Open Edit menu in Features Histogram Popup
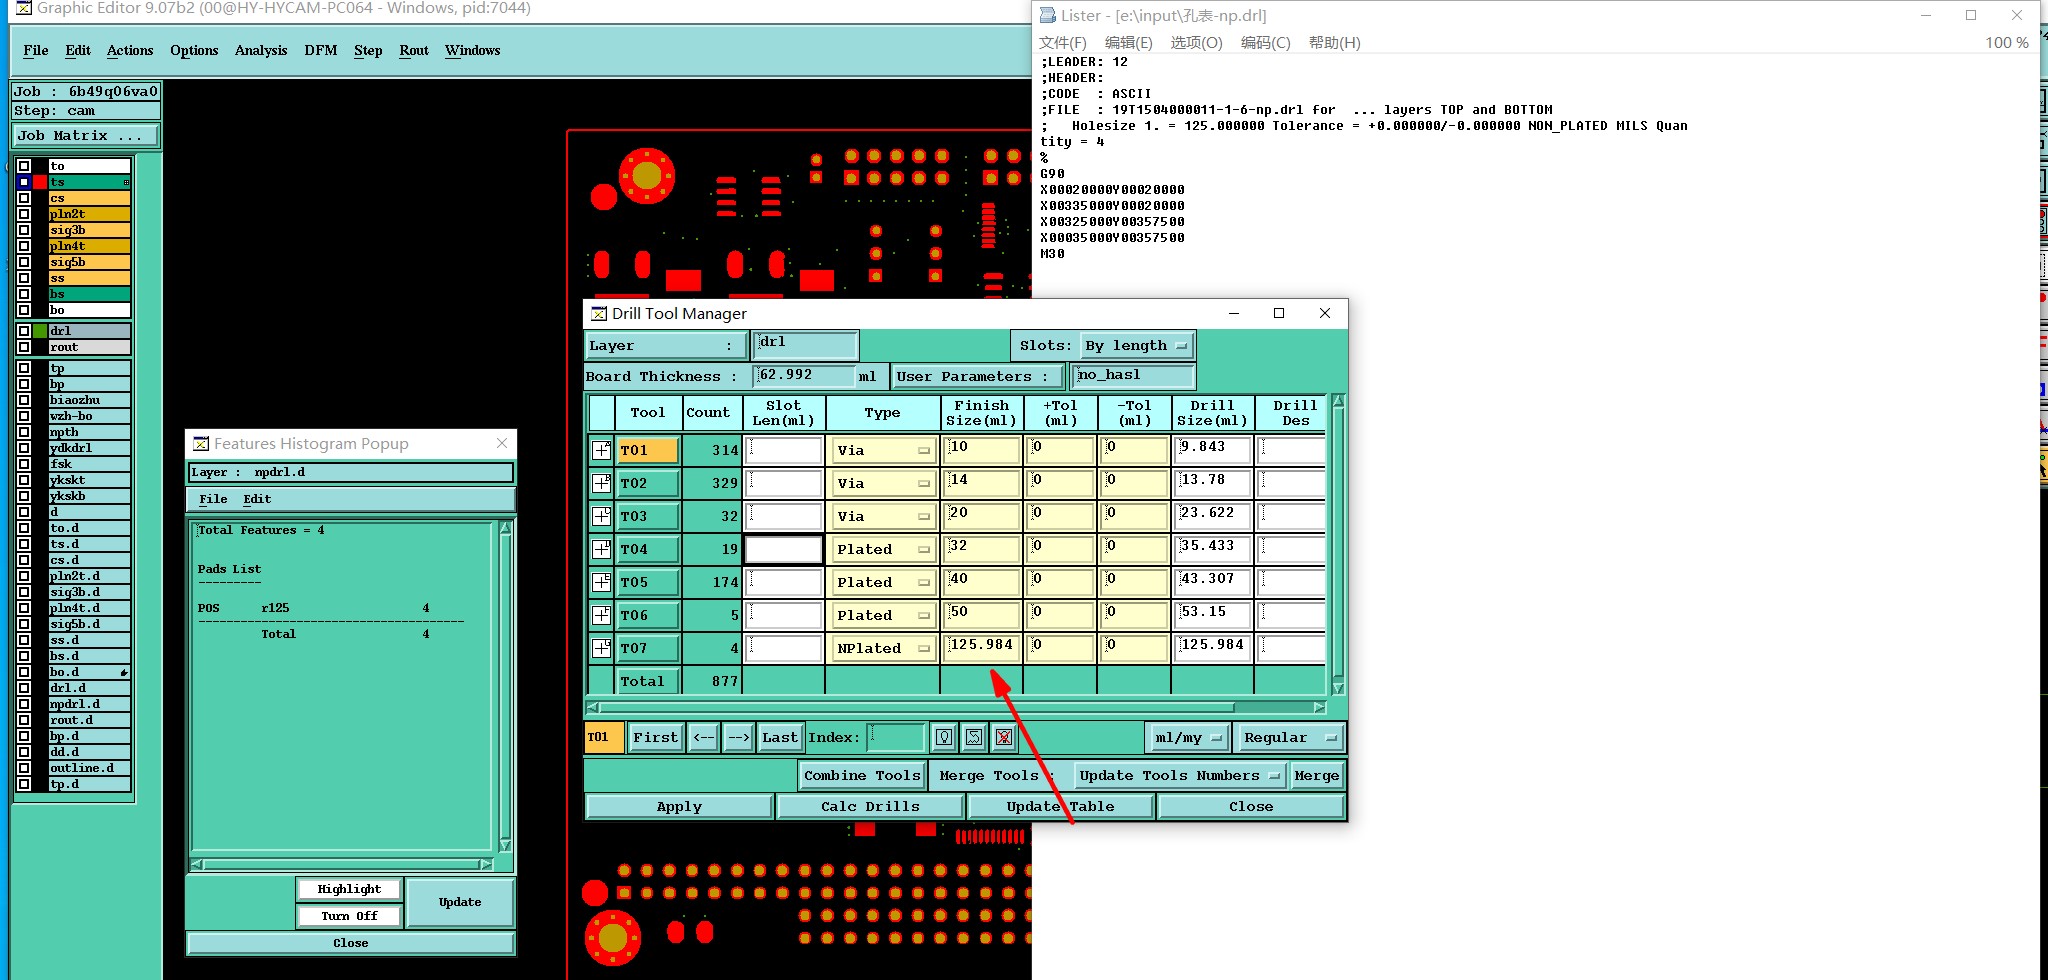The height and width of the screenshot is (980, 2048). click(257, 499)
